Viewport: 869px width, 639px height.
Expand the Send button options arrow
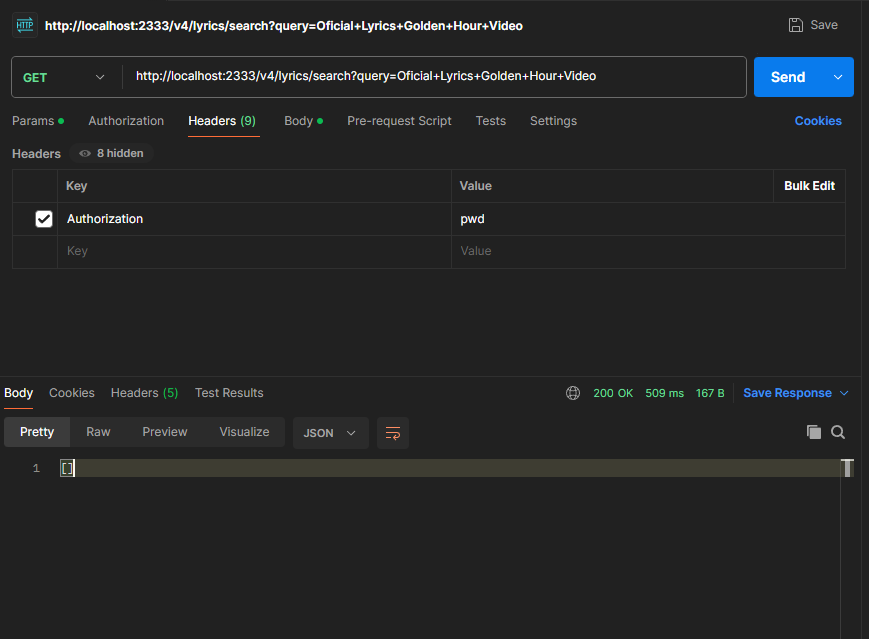coord(838,77)
